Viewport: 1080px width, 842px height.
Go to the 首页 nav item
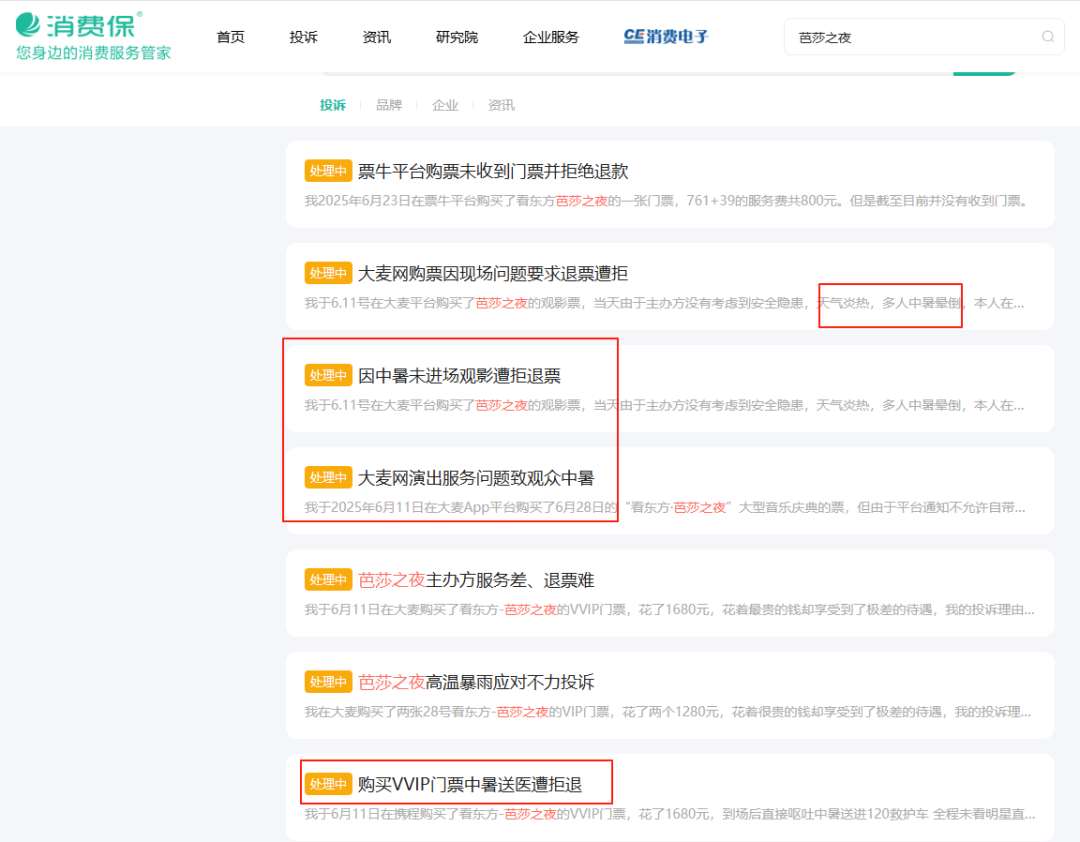click(230, 37)
